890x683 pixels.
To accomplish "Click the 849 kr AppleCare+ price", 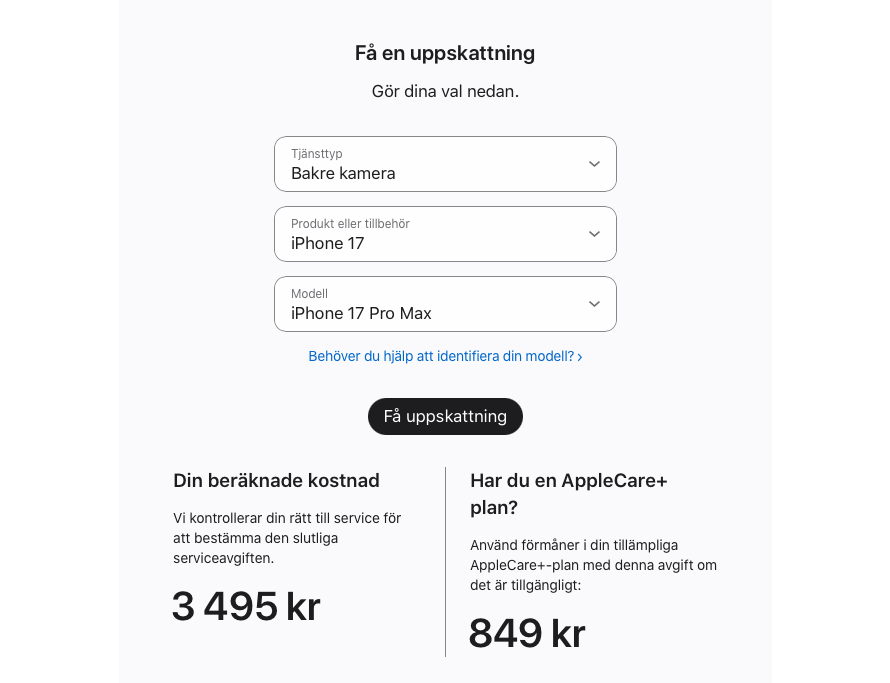I will point(527,633).
